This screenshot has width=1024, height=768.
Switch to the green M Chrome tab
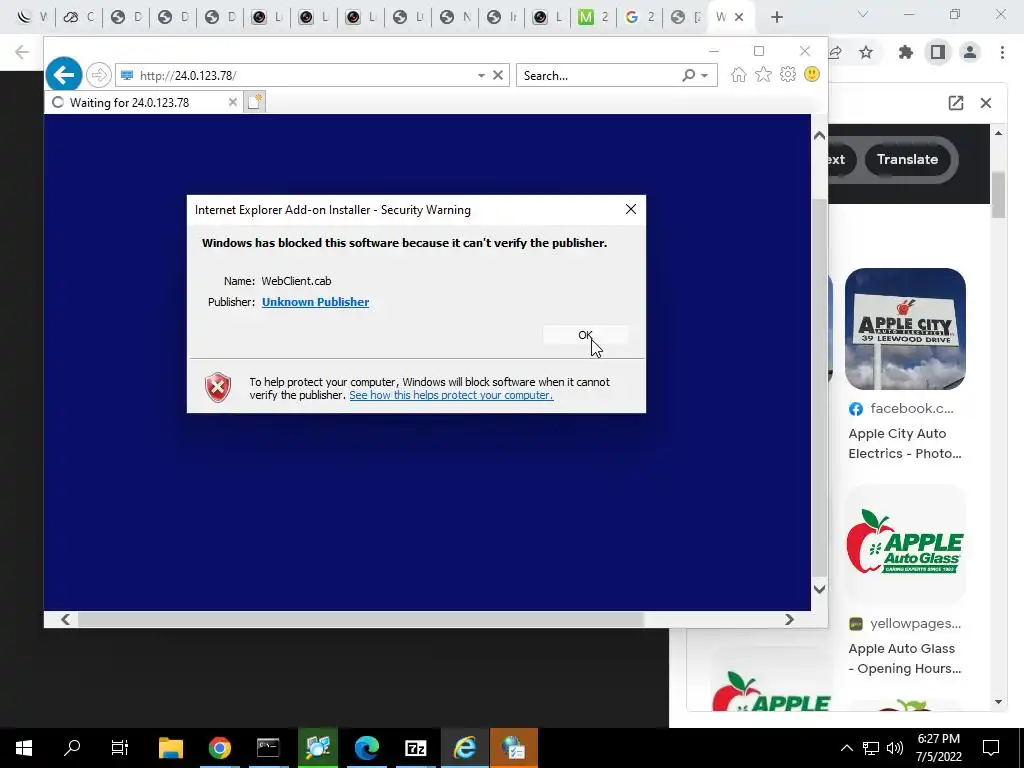coord(593,17)
